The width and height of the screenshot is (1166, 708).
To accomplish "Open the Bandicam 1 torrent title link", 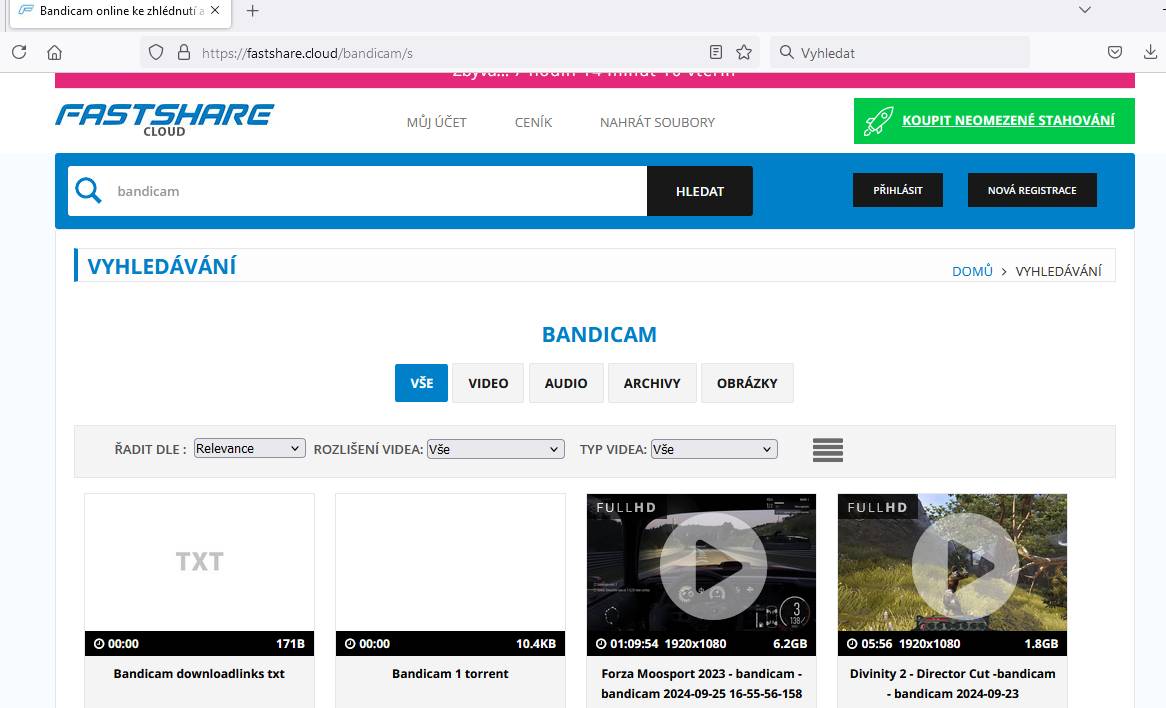I will pos(450,674).
